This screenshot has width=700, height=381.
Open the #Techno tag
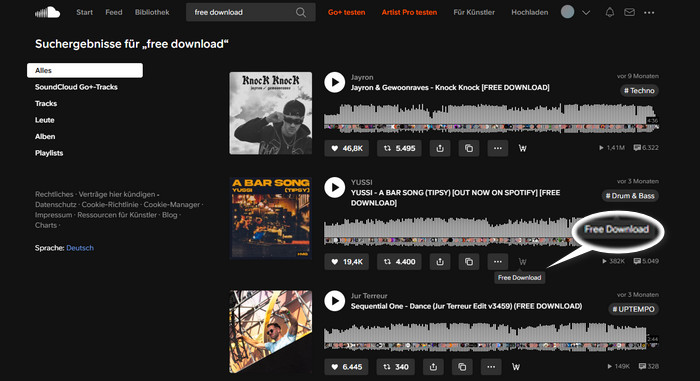coord(639,91)
